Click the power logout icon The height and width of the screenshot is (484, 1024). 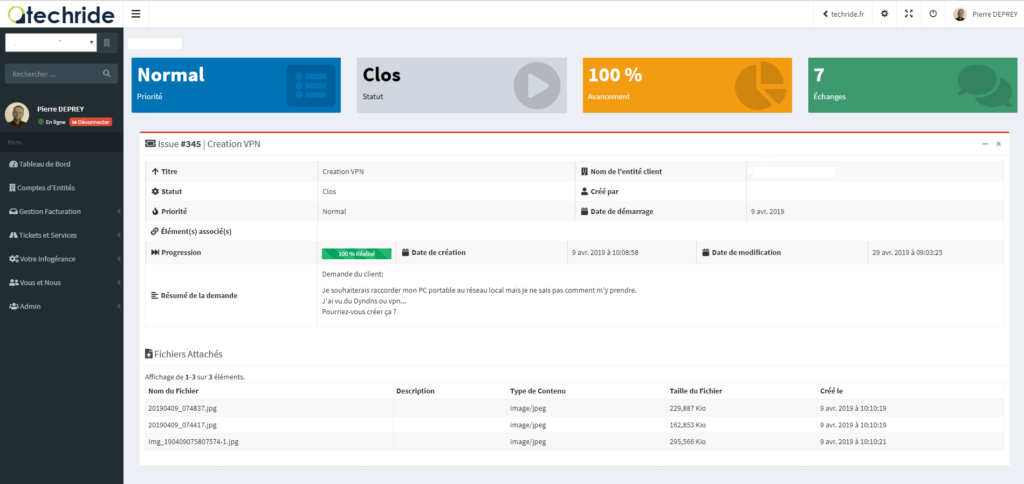933,14
